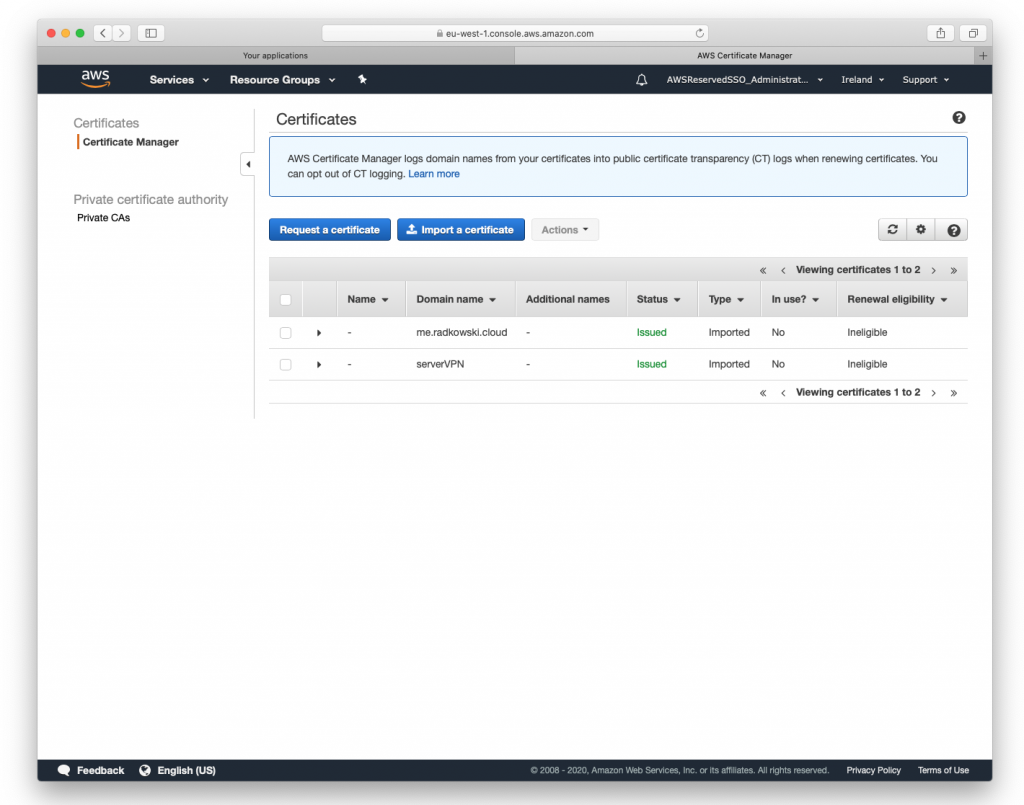1024x805 pixels.
Task: Open Privacy Policy link
Action: pos(873,770)
